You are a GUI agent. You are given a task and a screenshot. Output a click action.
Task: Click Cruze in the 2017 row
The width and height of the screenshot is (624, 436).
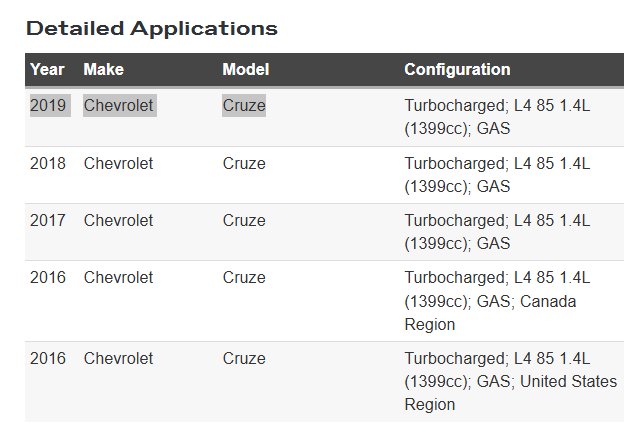pyautogui.click(x=244, y=220)
